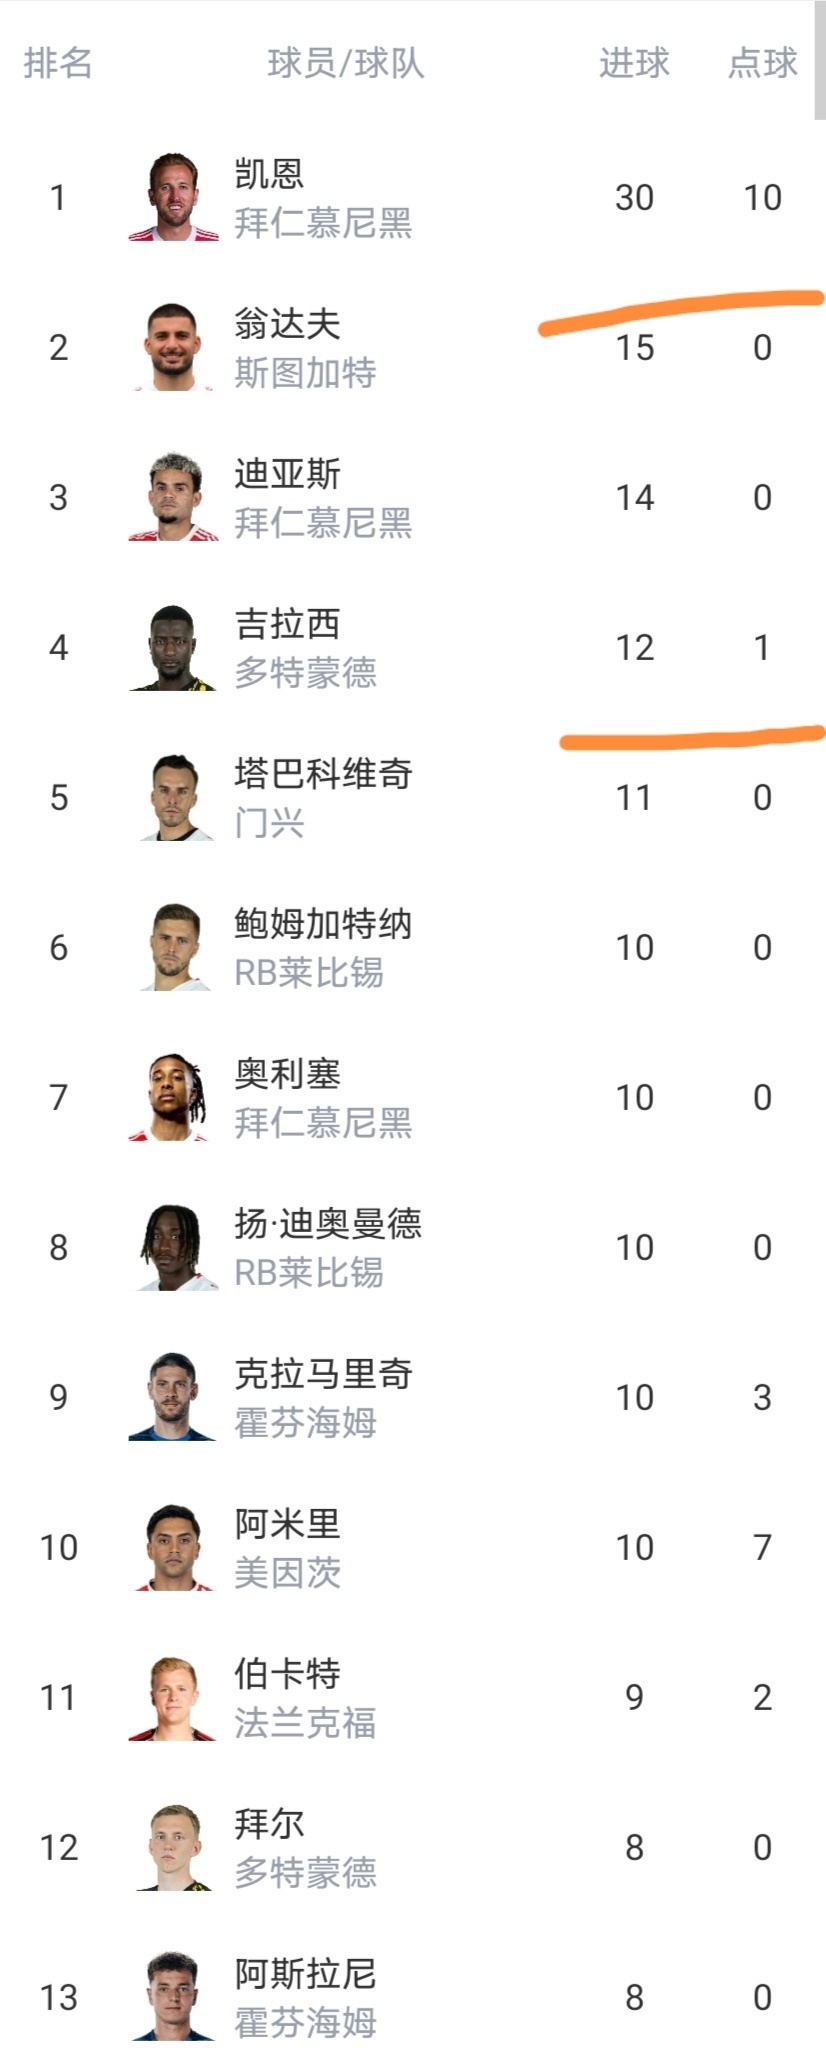Viewport: 826px width, 2048px height.
Task: Click the vertical scrollbar at top right
Action: point(820,60)
